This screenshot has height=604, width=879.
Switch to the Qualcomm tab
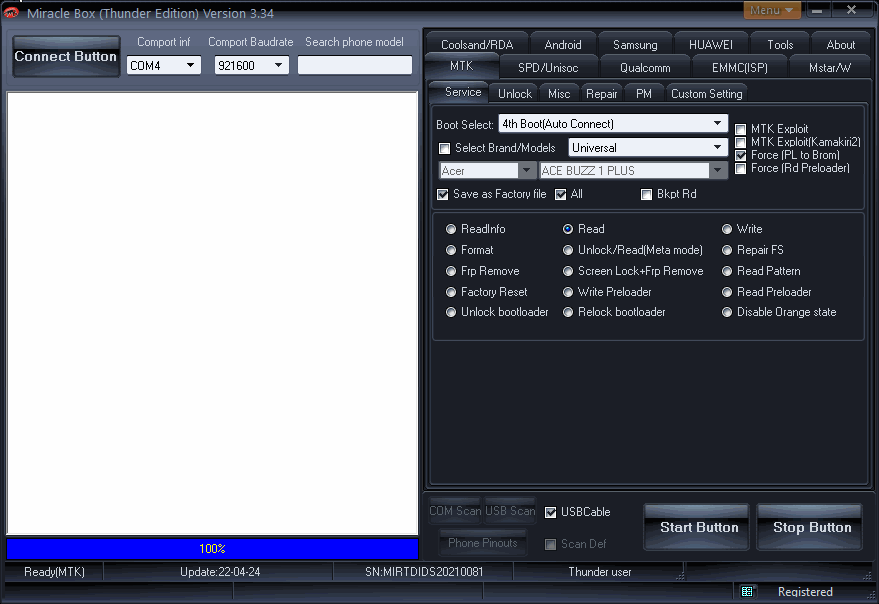(645, 68)
